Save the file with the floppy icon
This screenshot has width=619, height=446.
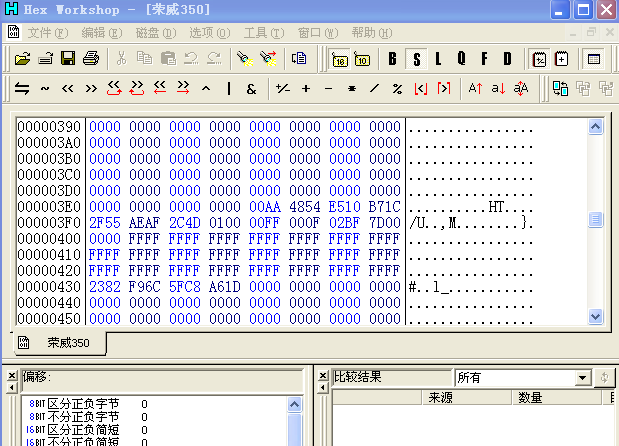pos(68,59)
